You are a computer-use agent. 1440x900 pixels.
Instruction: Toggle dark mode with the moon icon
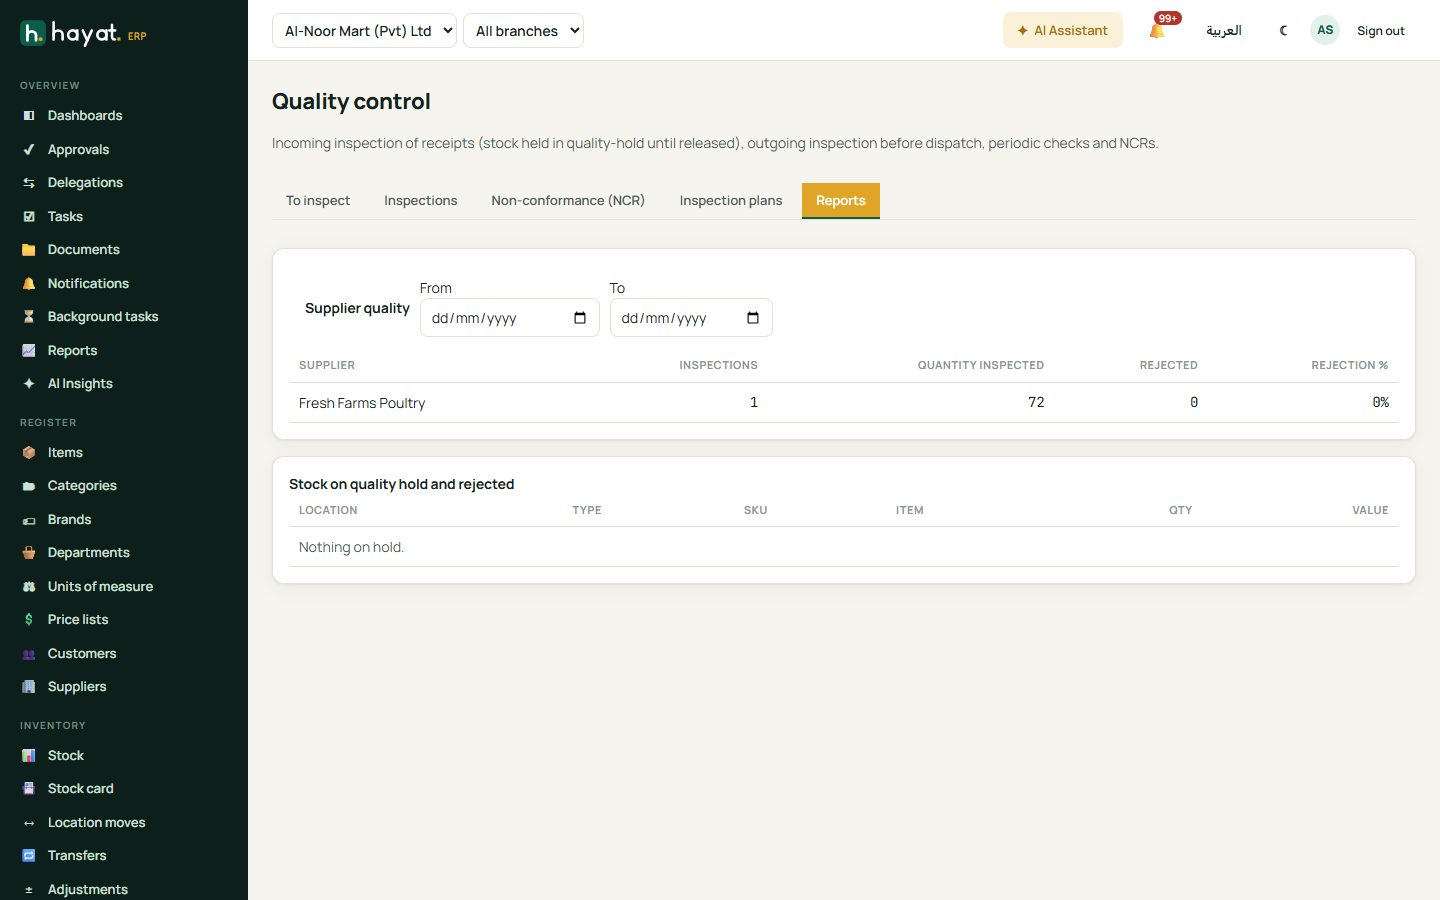pos(1283,31)
